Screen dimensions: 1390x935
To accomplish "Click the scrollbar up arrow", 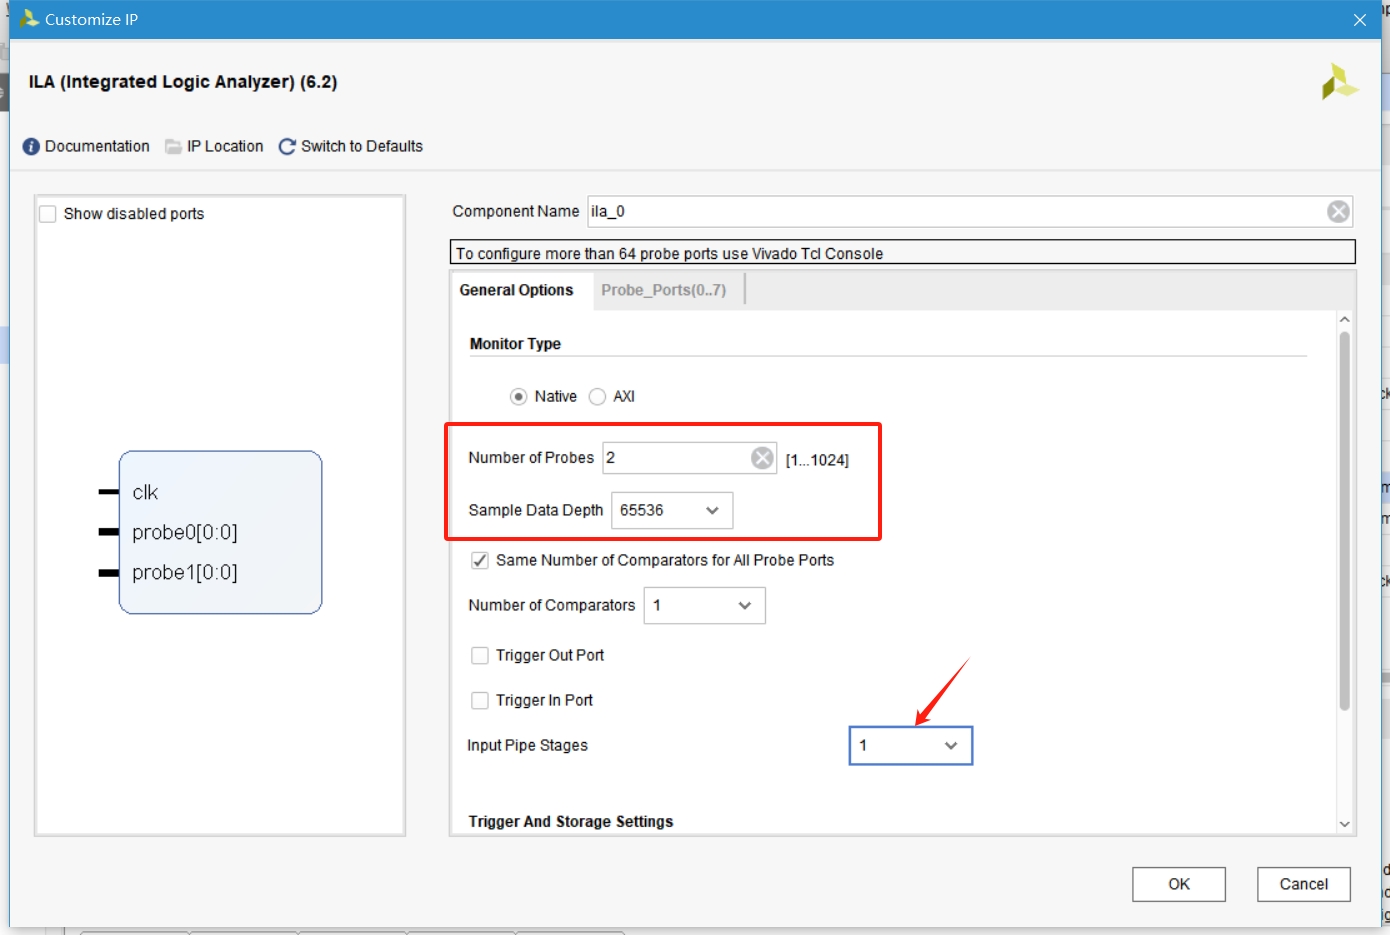I will coord(1345,320).
